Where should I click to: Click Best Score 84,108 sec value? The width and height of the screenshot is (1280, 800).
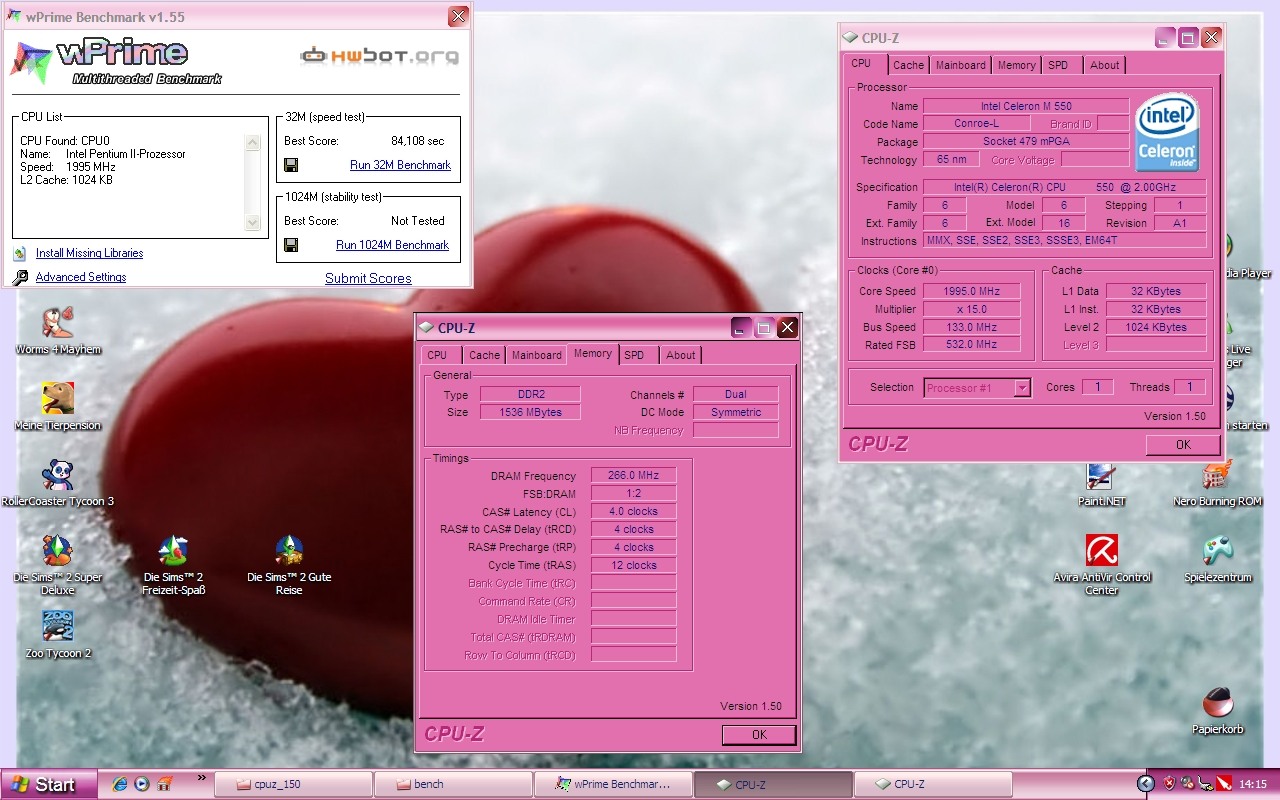click(418, 141)
